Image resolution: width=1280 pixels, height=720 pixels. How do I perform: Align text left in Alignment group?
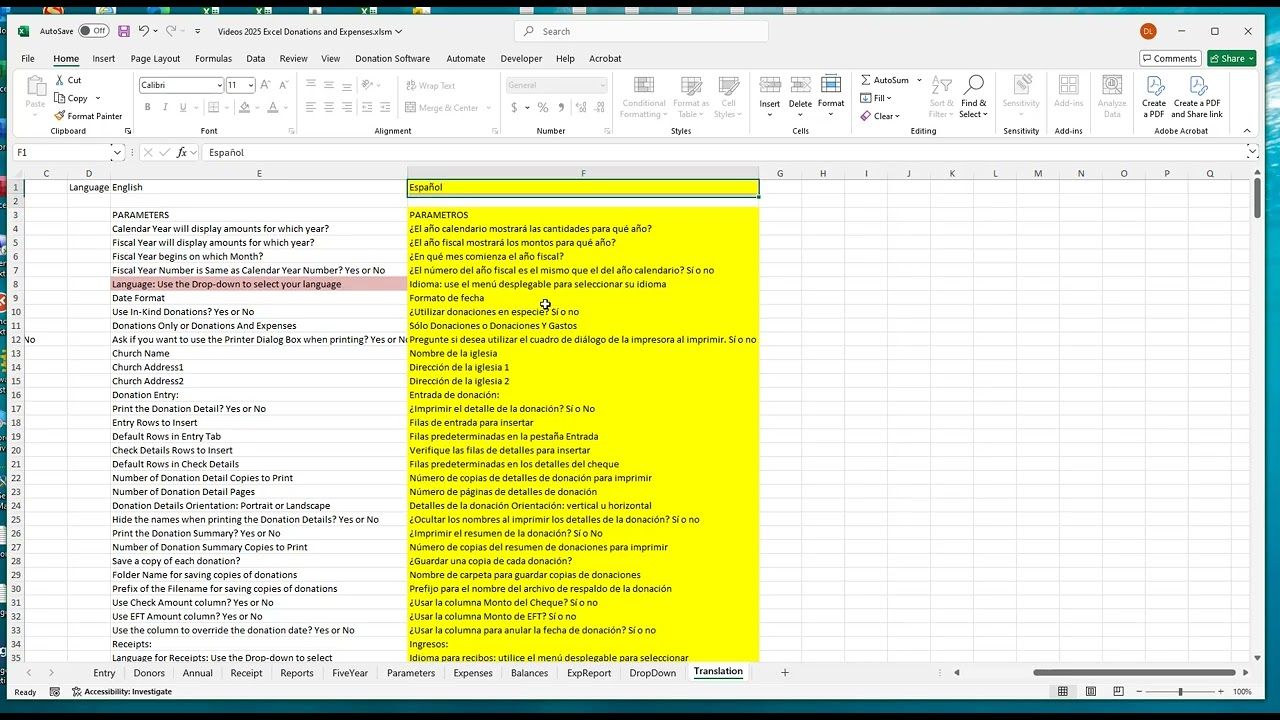click(x=311, y=107)
